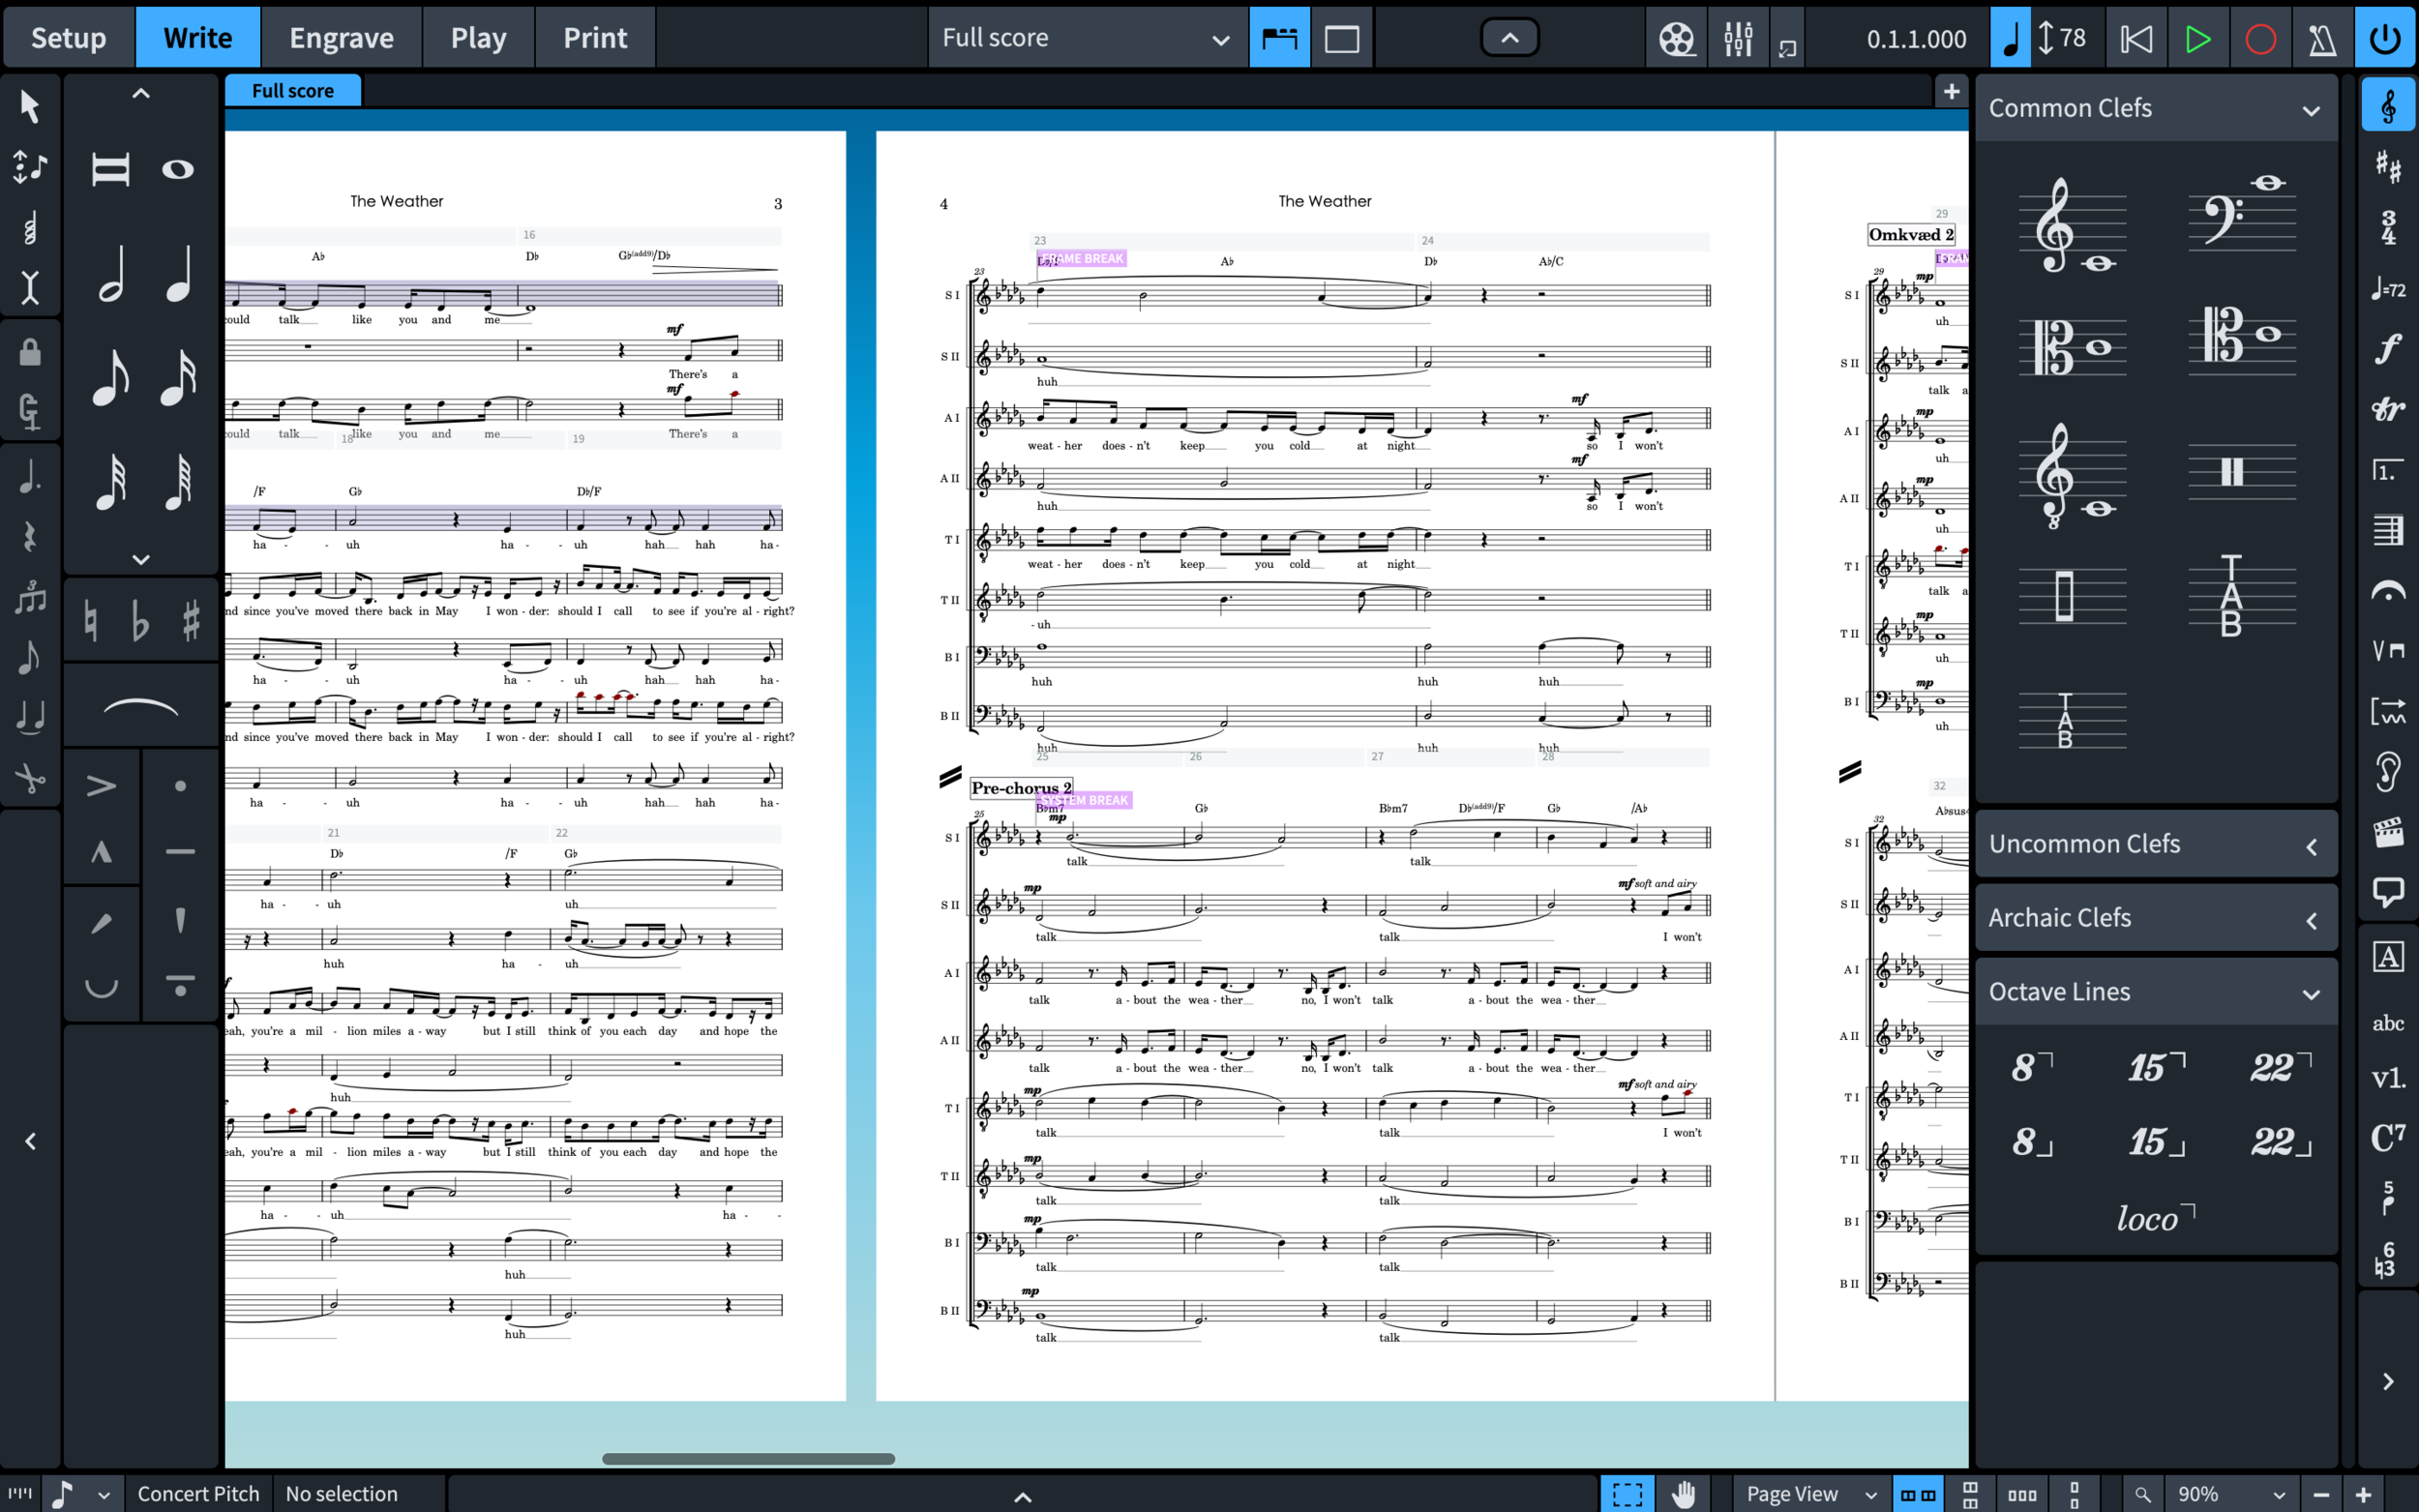Viewport: 2419px width, 1512px height.
Task: Open the Chord Symbols C7 panel
Action: click(x=2388, y=1138)
